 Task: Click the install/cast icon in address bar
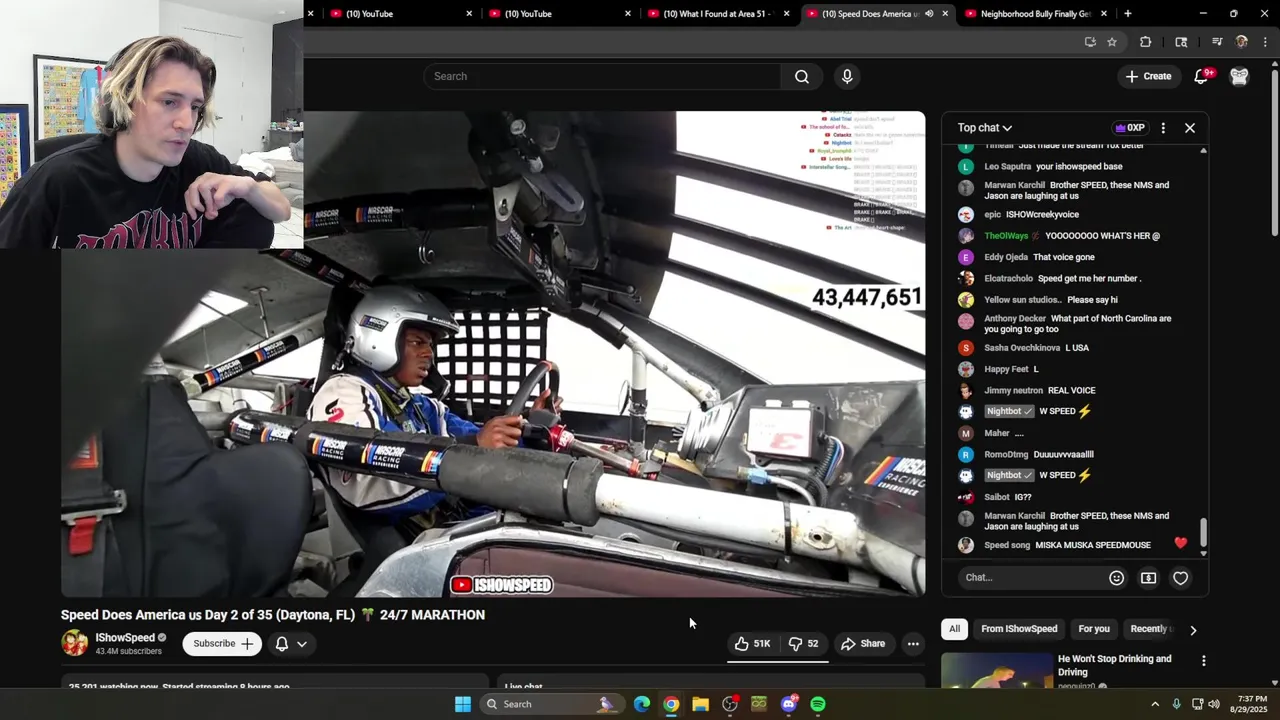point(1090,42)
